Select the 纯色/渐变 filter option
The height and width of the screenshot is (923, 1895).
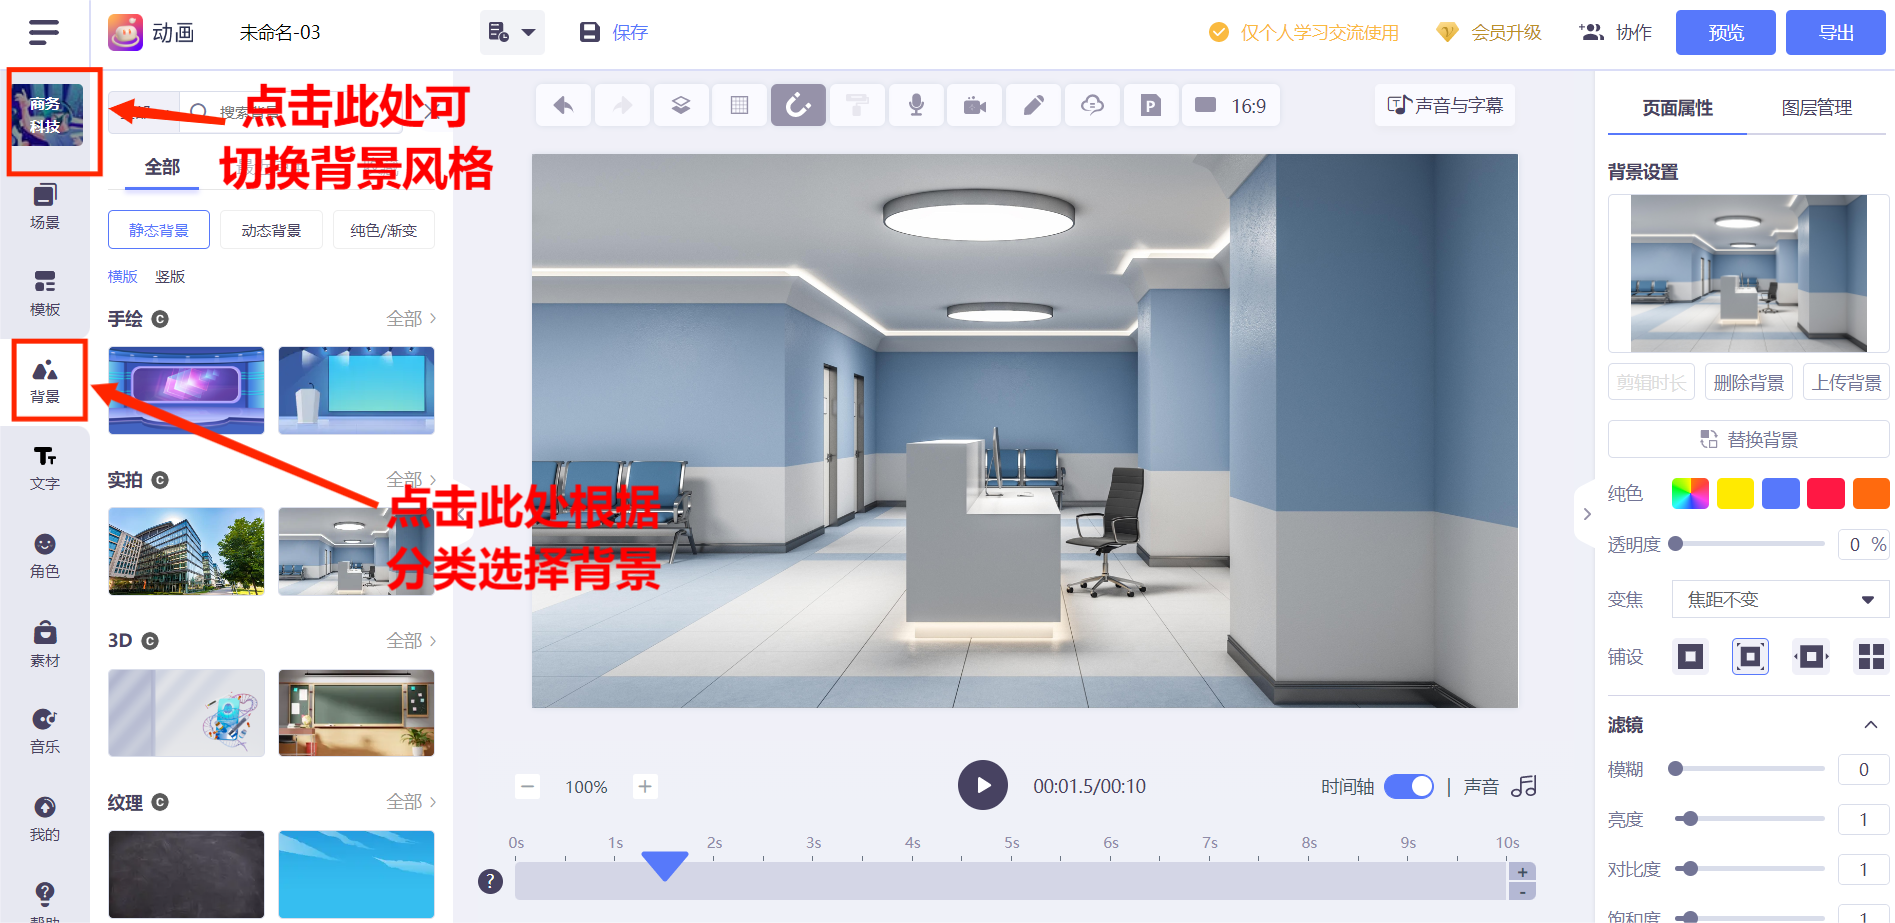384,230
